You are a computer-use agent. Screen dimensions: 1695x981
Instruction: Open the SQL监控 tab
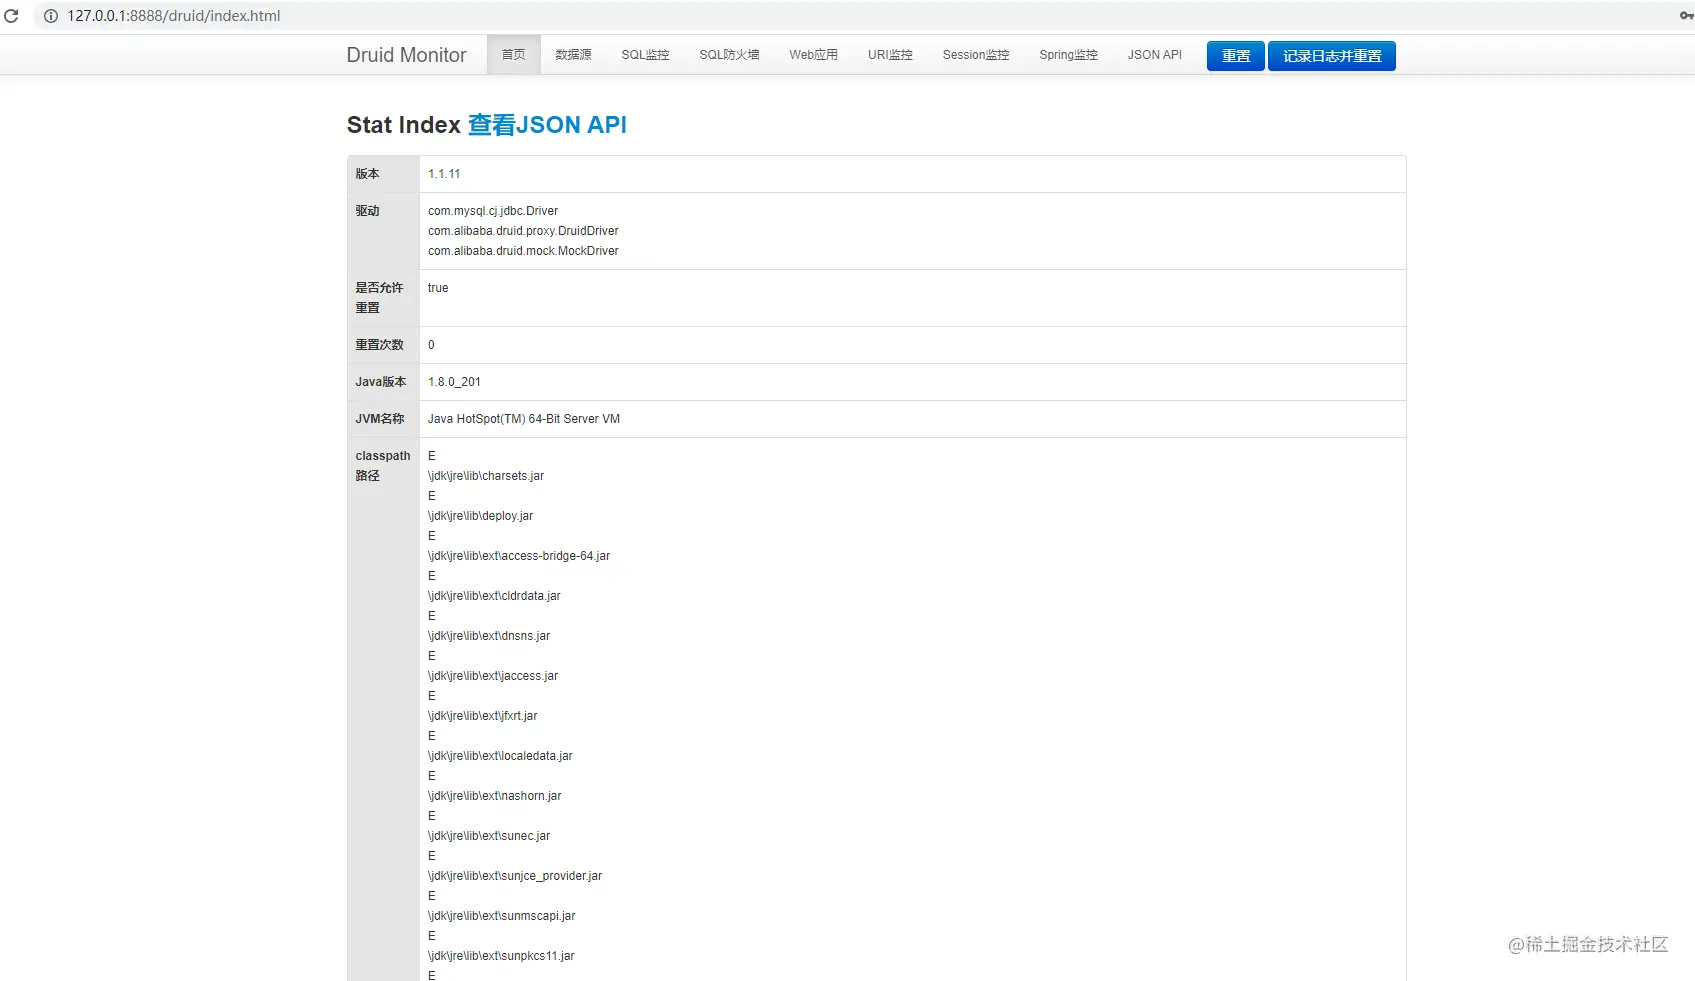(x=645, y=55)
